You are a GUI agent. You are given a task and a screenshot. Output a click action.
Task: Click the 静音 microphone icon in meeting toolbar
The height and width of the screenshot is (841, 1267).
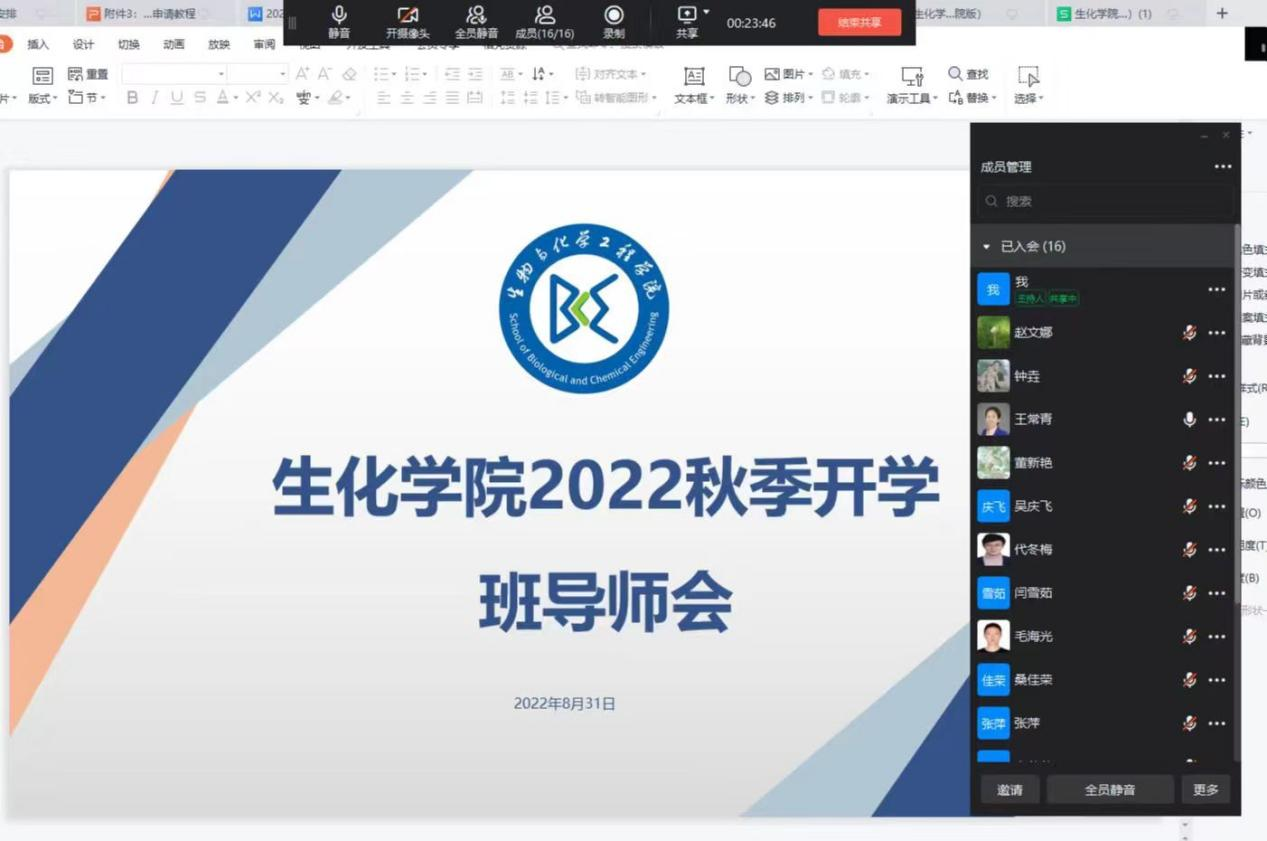pyautogui.click(x=339, y=15)
